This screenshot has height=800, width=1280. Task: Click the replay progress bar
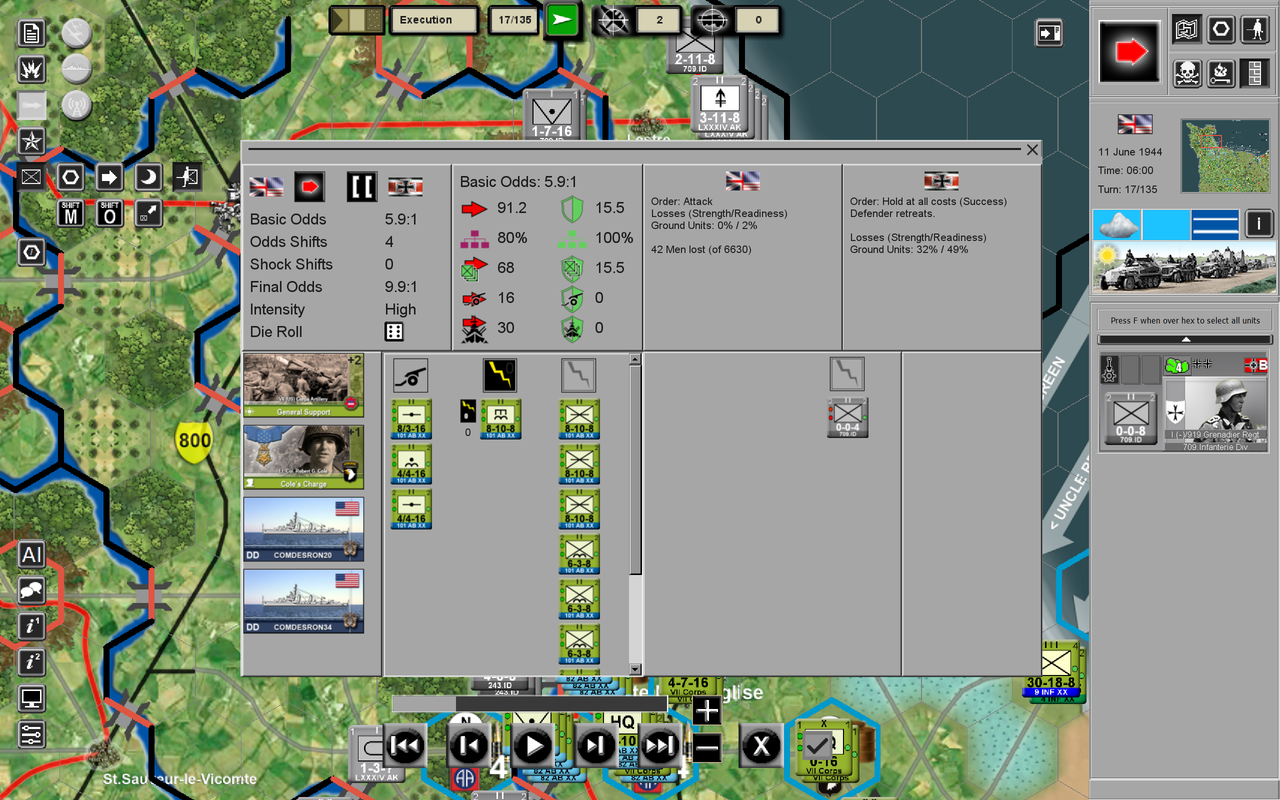(x=530, y=704)
